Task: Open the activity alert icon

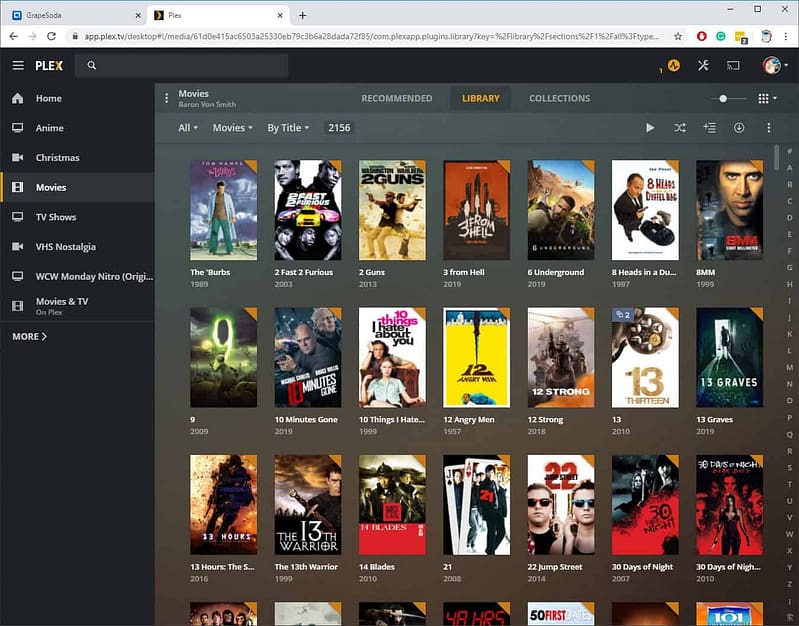Action: 674,65
